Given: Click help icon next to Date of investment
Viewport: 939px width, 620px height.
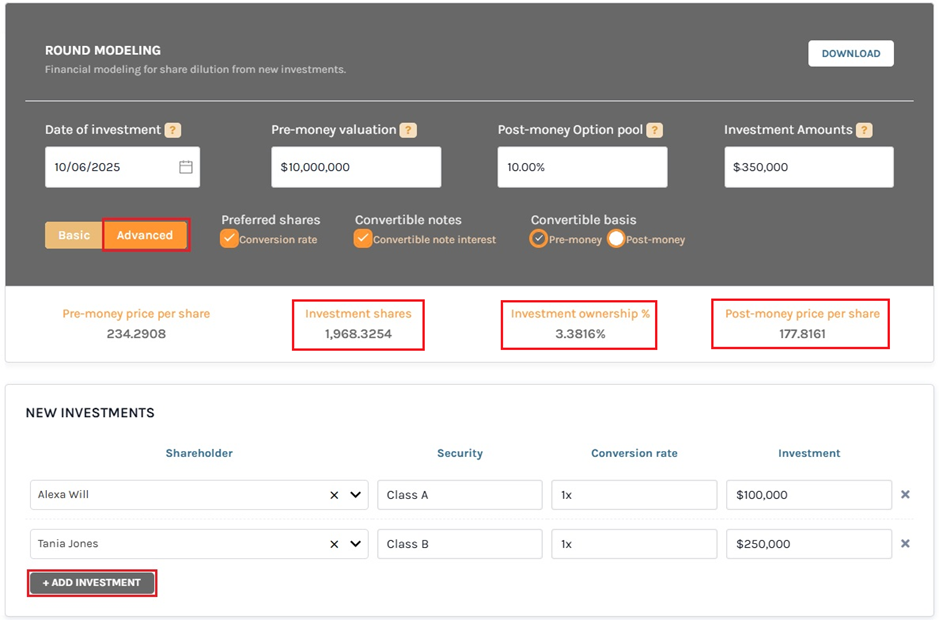Looking at the screenshot, I should (173, 130).
